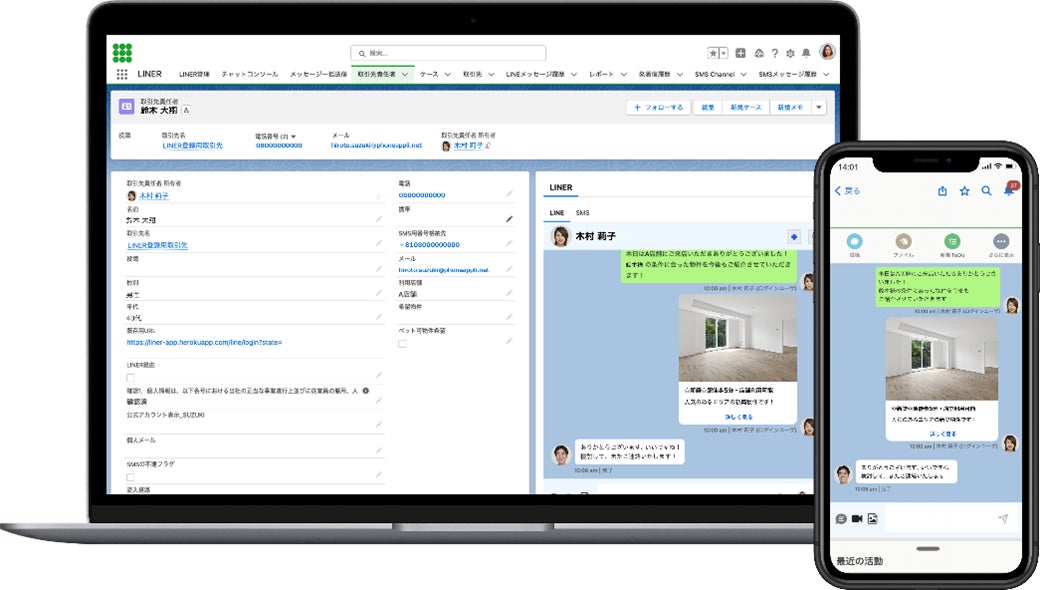Tap the notification bell with red badge on phone

pos(1009,190)
